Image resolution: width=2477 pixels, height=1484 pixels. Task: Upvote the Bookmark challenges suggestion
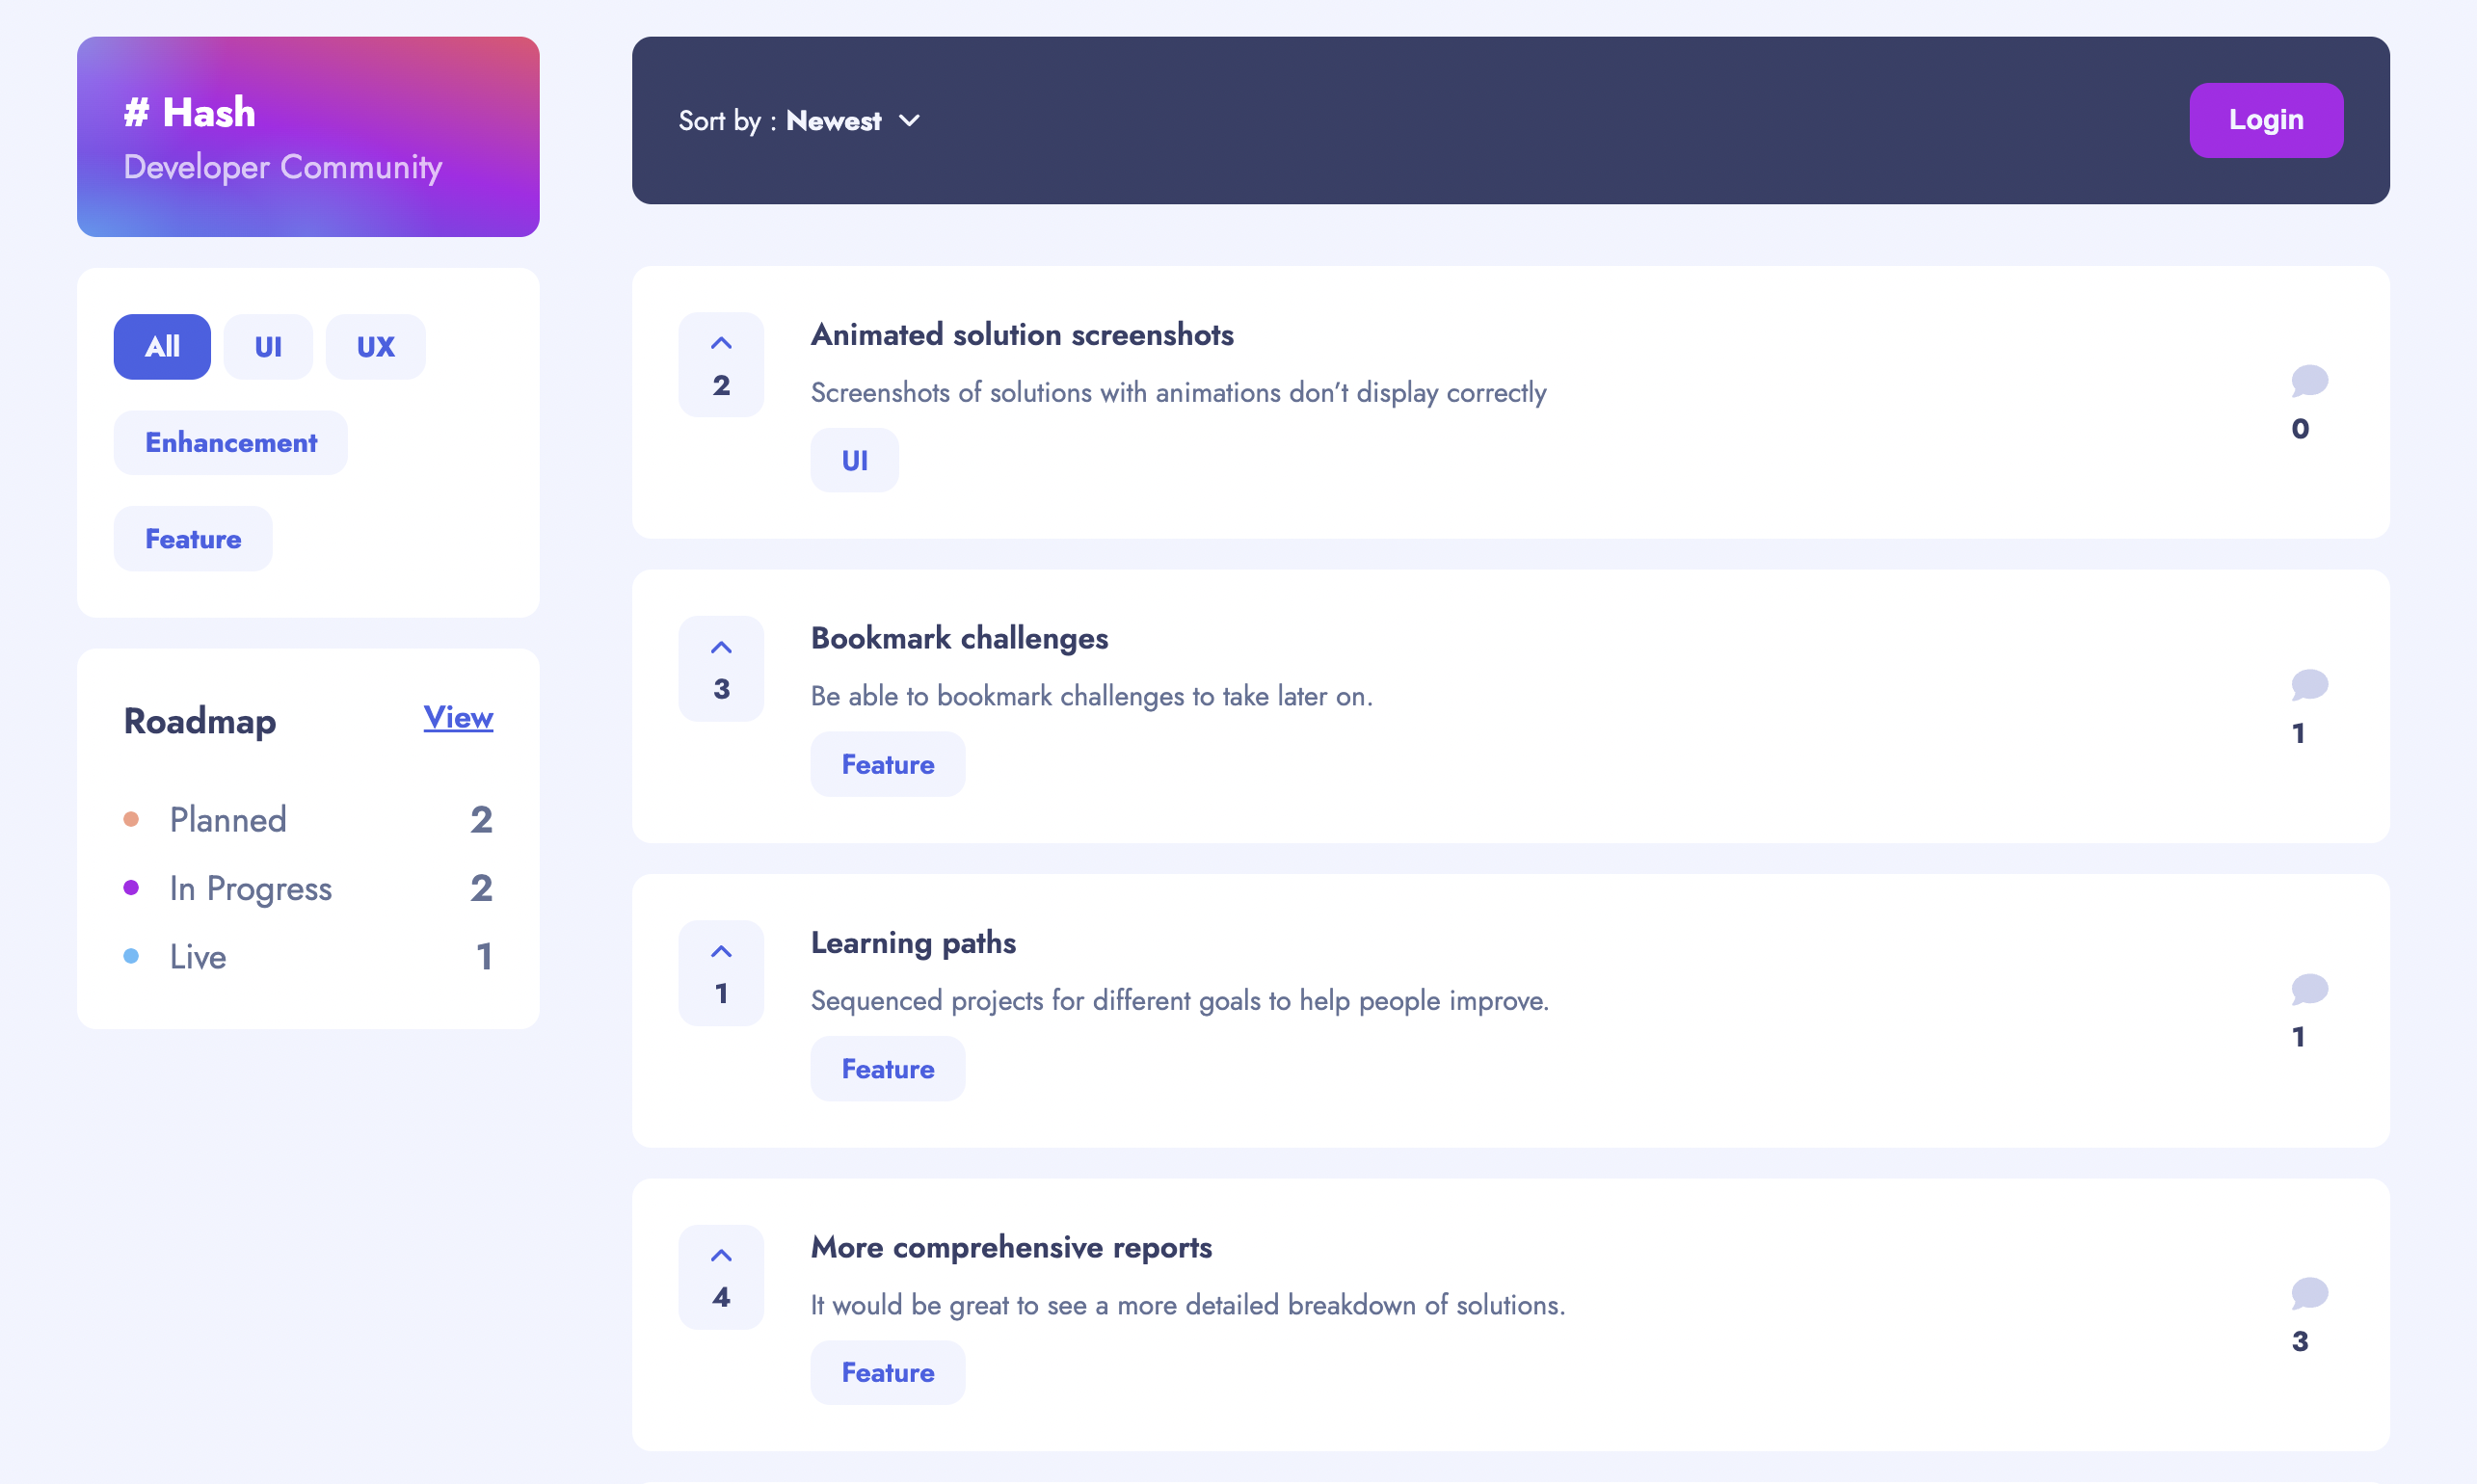(x=720, y=667)
